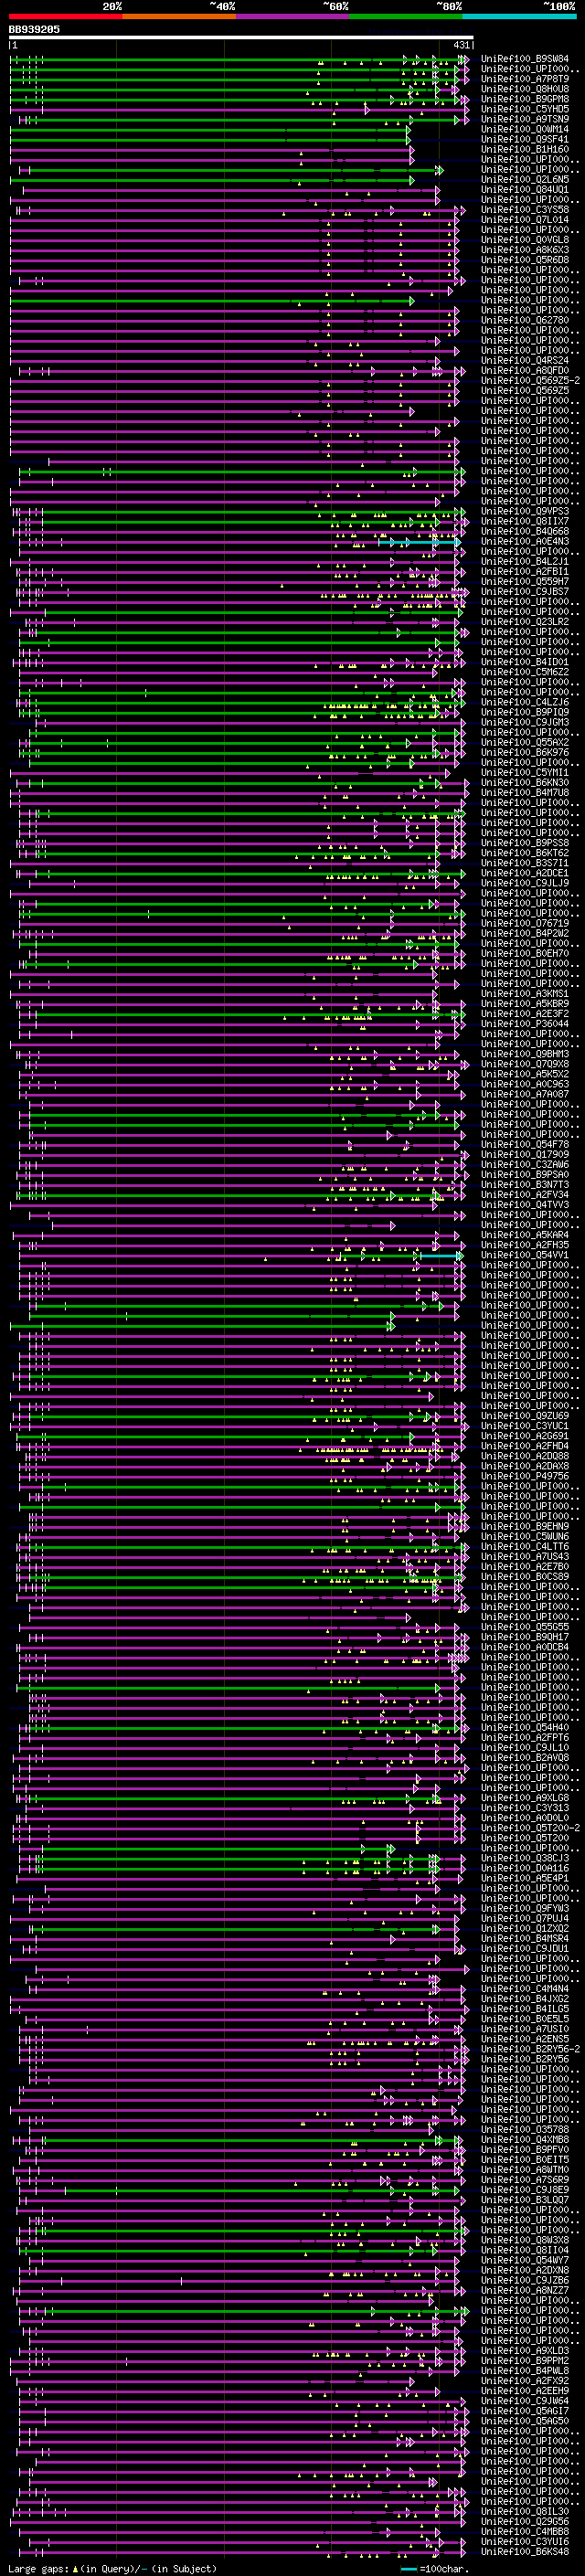Select the UniRef100_Q8IIX7 label
585x2576 pixels.
coord(525,521)
